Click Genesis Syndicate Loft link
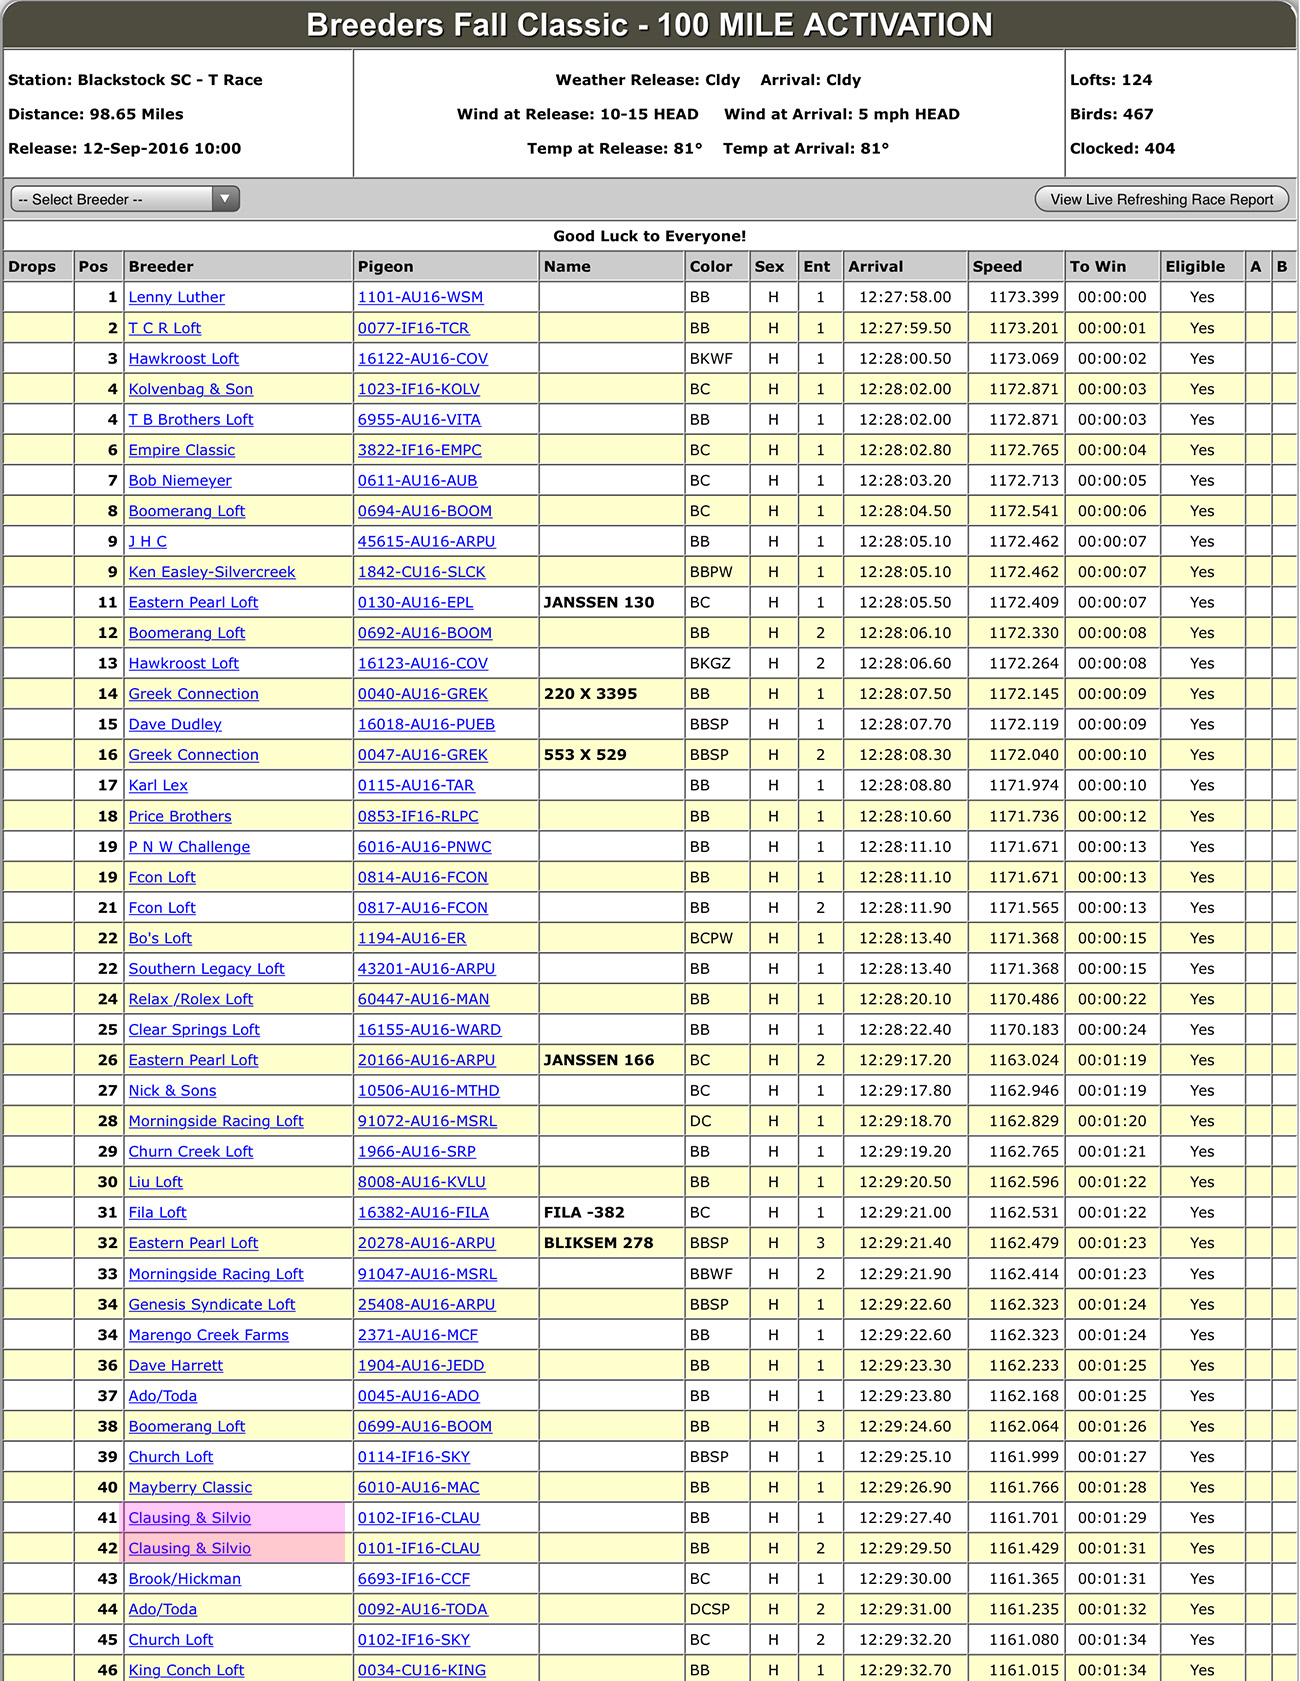This screenshot has height=1681, width=1300. [211, 1304]
